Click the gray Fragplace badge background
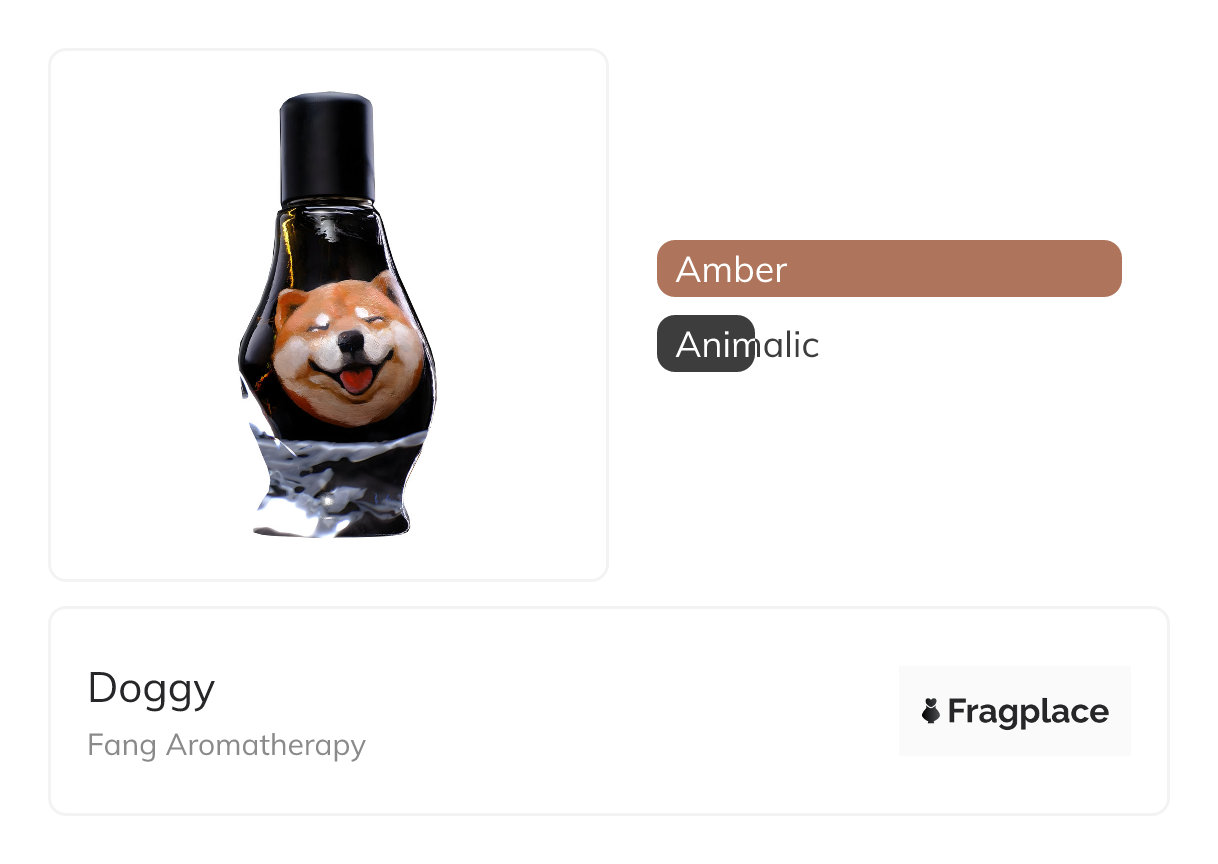Image resolution: width=1218 pixels, height=864 pixels. coord(1015,711)
